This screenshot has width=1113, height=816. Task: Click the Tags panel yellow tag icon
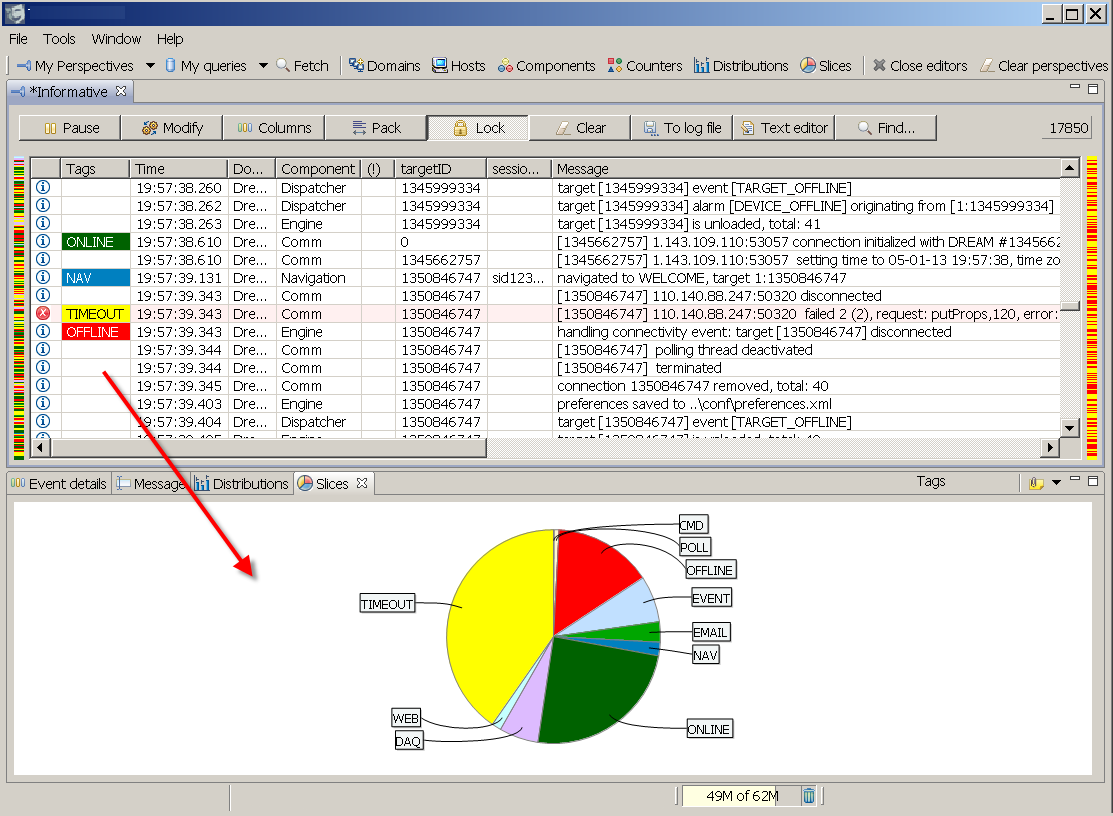[x=1036, y=483]
